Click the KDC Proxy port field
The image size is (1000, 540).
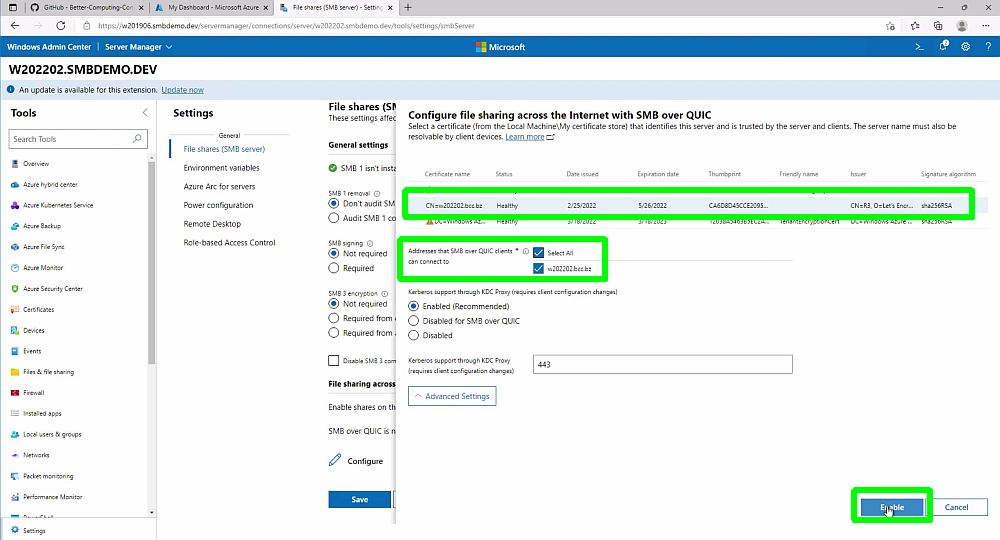[663, 365]
